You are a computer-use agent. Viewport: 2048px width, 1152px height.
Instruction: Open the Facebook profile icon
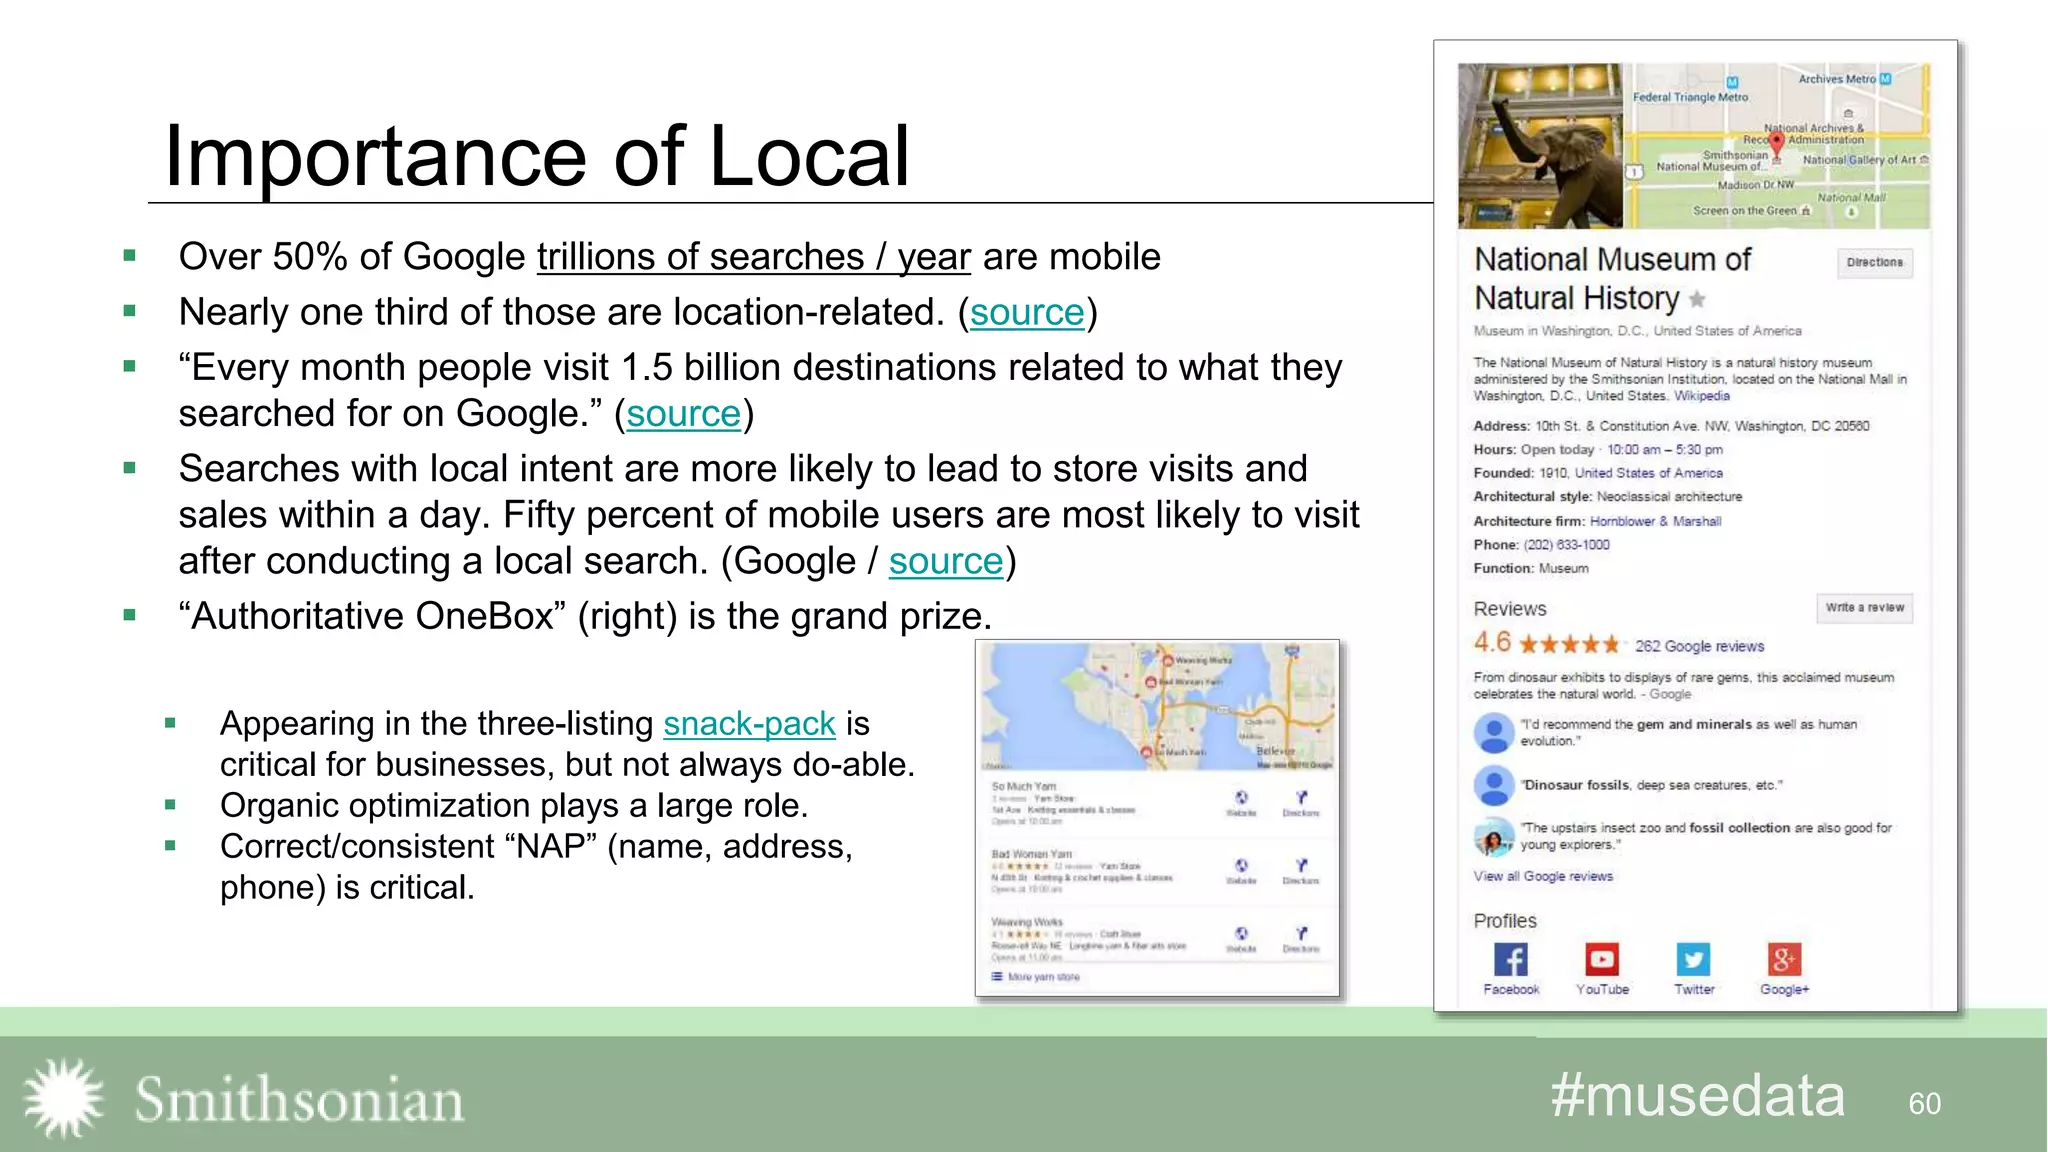click(1511, 960)
